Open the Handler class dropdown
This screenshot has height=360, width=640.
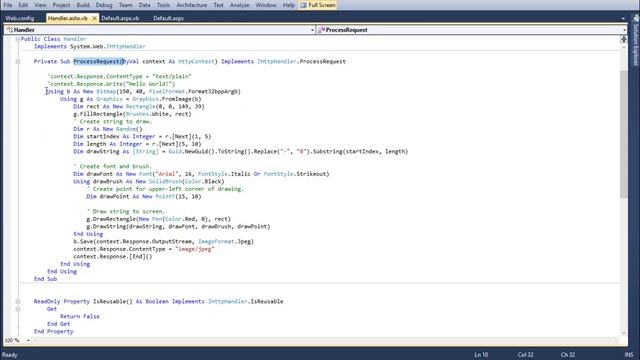312,30
